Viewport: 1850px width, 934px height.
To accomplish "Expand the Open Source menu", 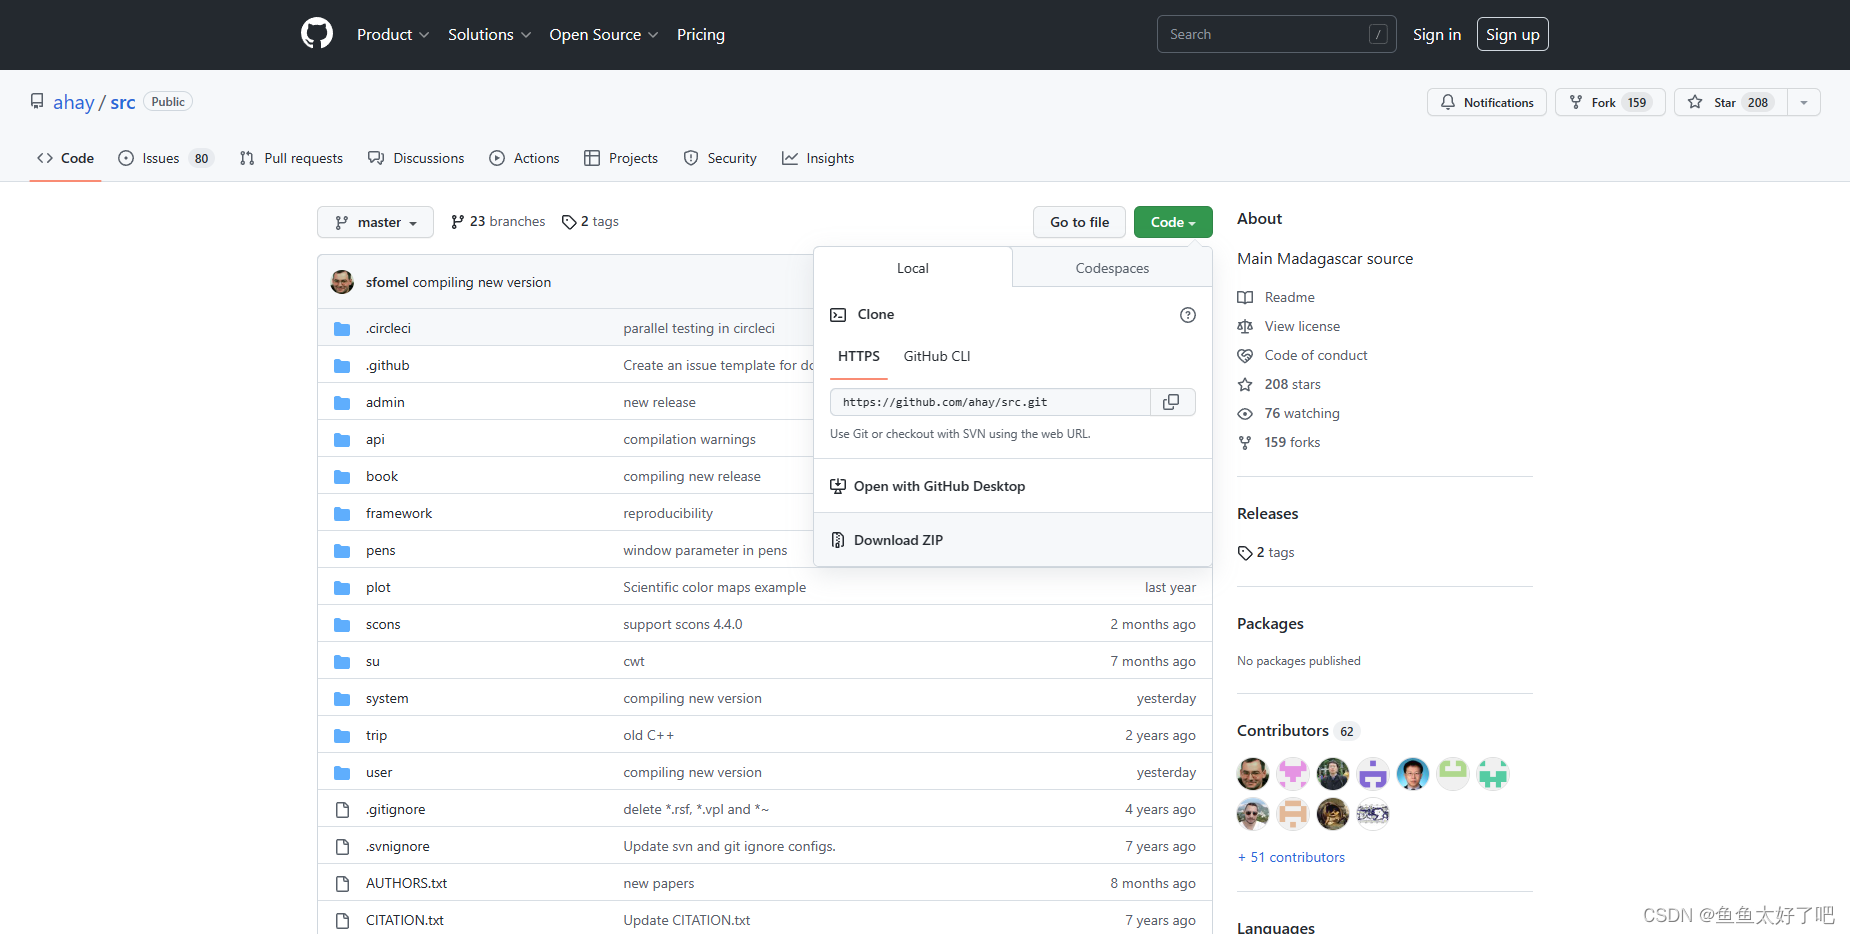I will point(604,34).
